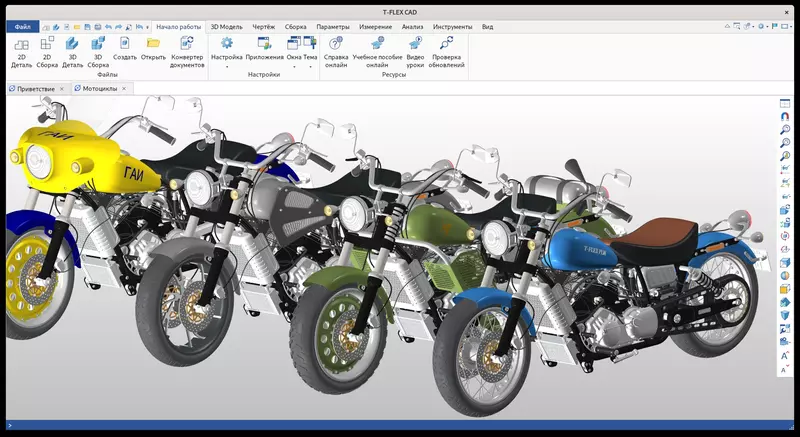Open Справка онлайн help resource
This screenshot has width=800, height=437.
[x=336, y=44]
